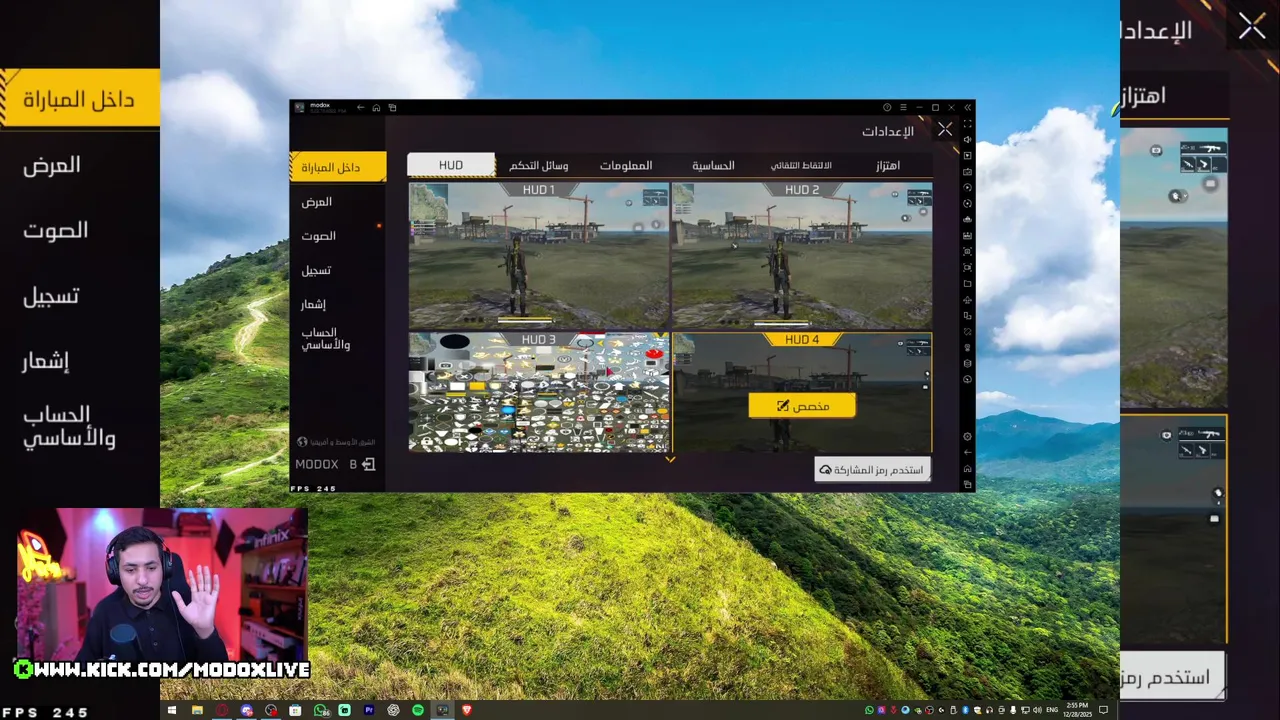Open emulator settings gear in right sidebar
Viewport: 1280px width, 720px height.
pyautogui.click(x=967, y=437)
